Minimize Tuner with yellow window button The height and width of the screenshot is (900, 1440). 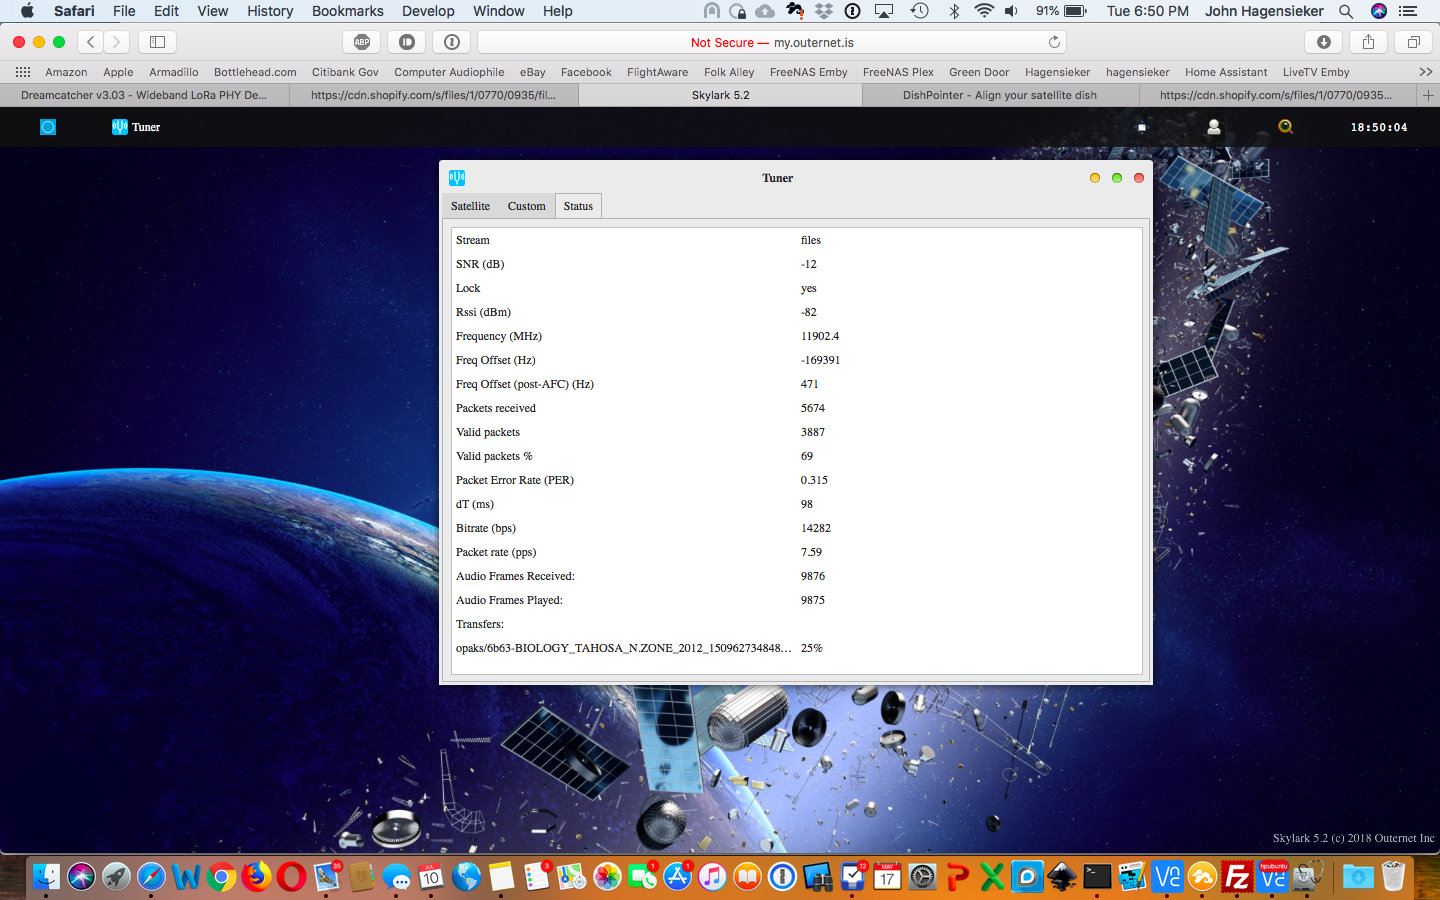point(1095,178)
